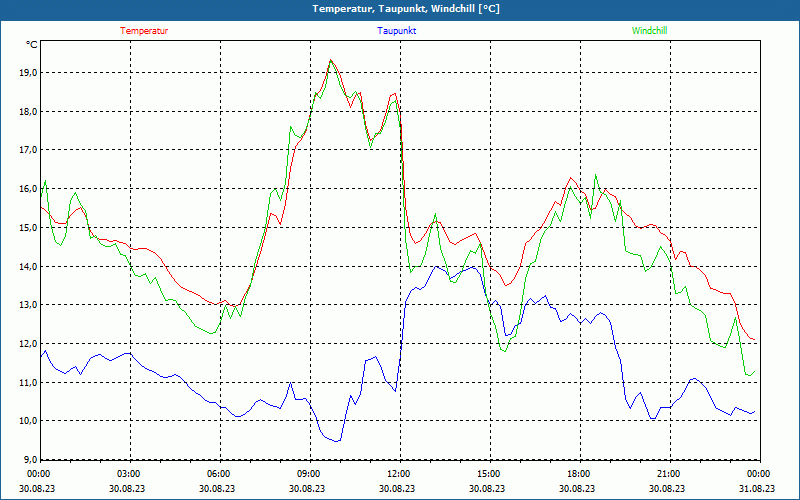Click the 14,0 y-axis label
The width and height of the screenshot is (800, 500).
click(x=29, y=266)
